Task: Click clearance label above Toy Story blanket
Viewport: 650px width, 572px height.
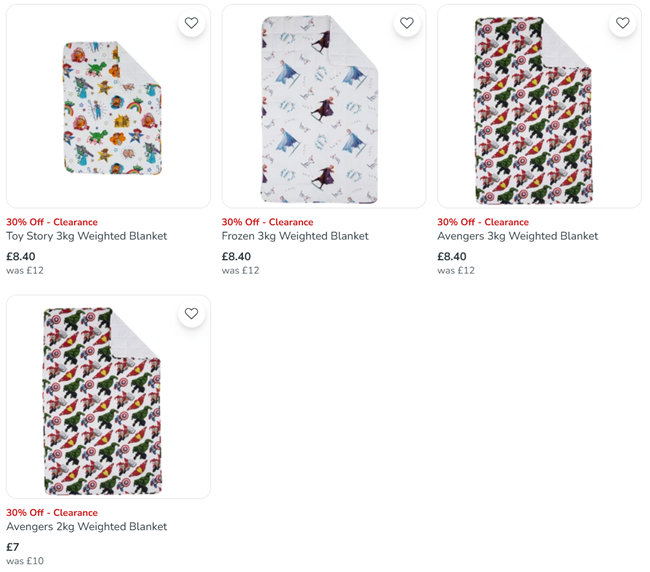Action: pos(52,222)
